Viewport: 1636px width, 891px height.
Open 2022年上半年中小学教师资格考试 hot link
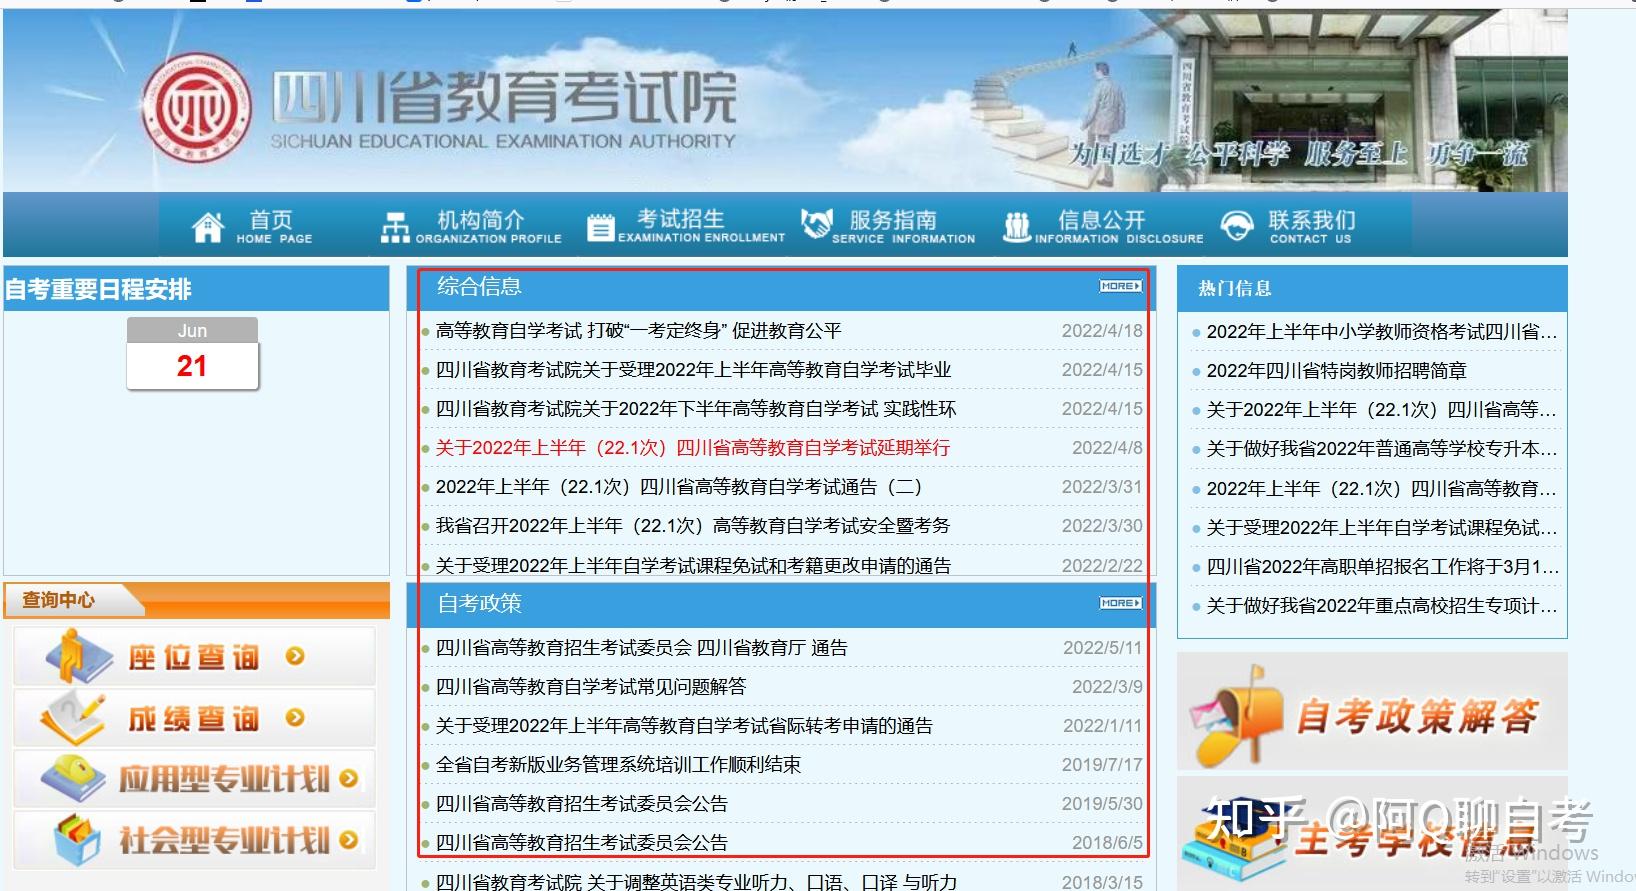[1382, 332]
